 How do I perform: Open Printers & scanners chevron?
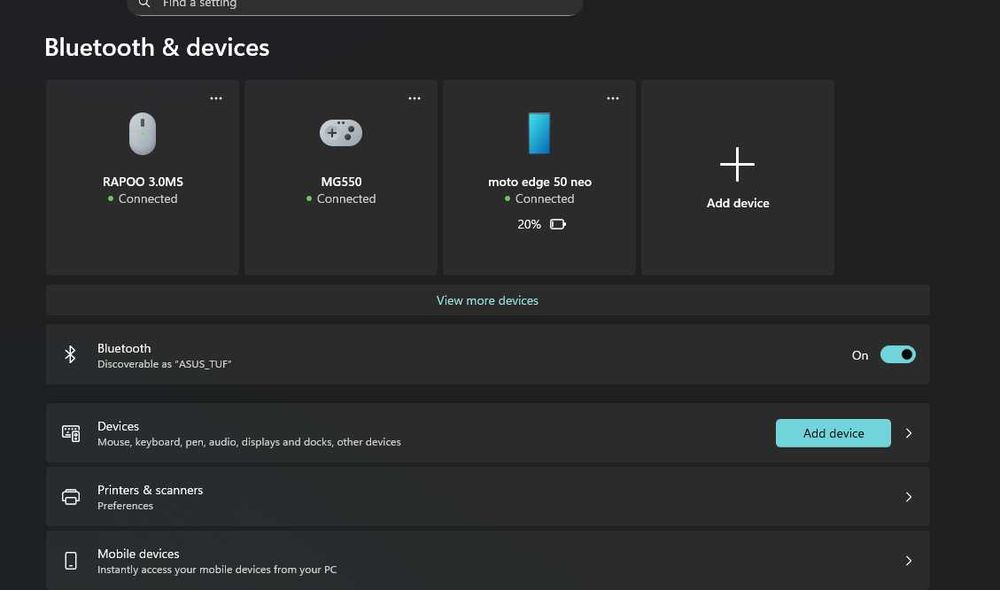909,497
